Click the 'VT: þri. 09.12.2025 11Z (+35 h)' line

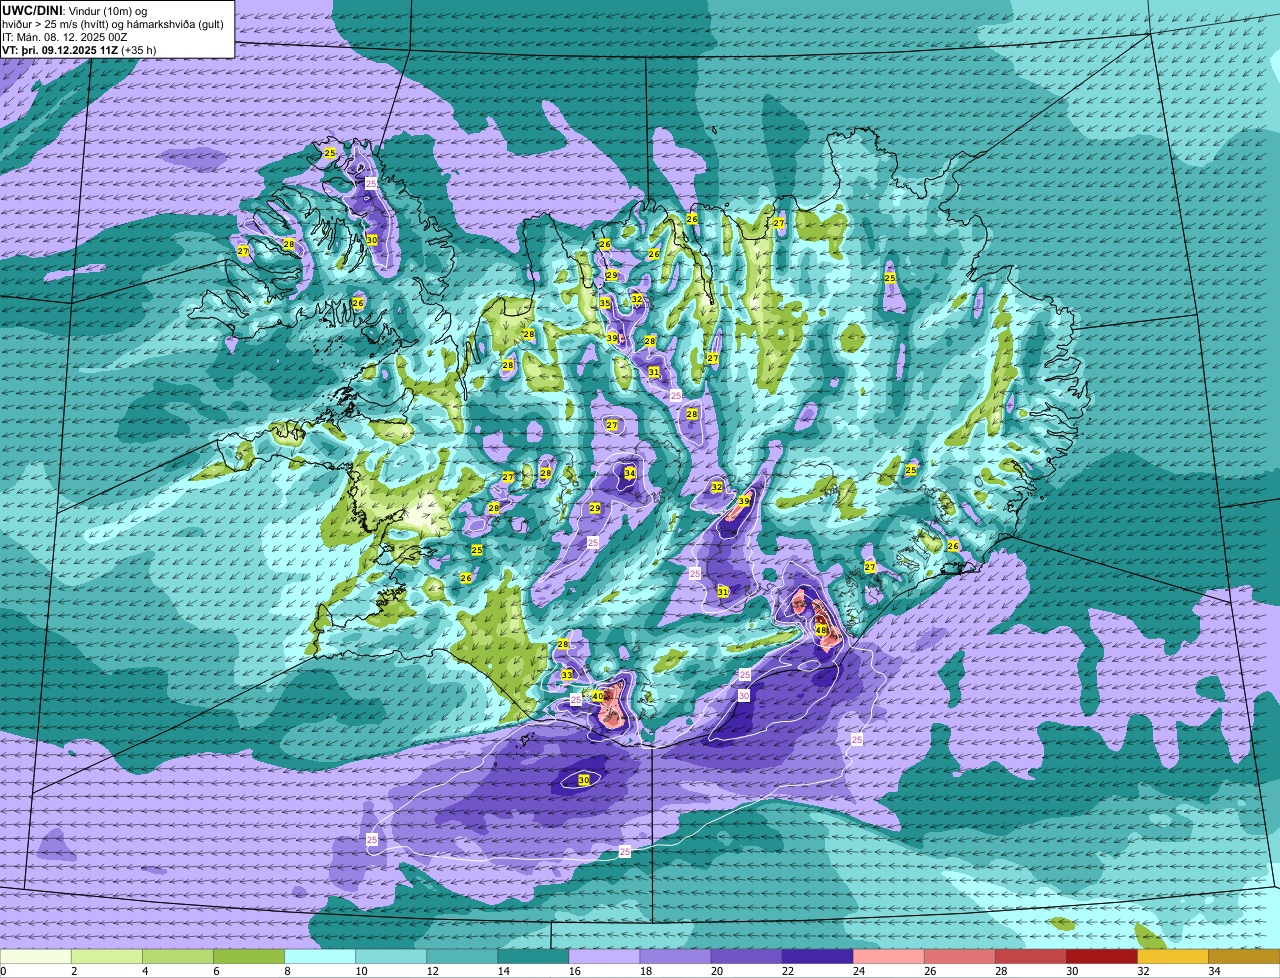tap(79, 49)
